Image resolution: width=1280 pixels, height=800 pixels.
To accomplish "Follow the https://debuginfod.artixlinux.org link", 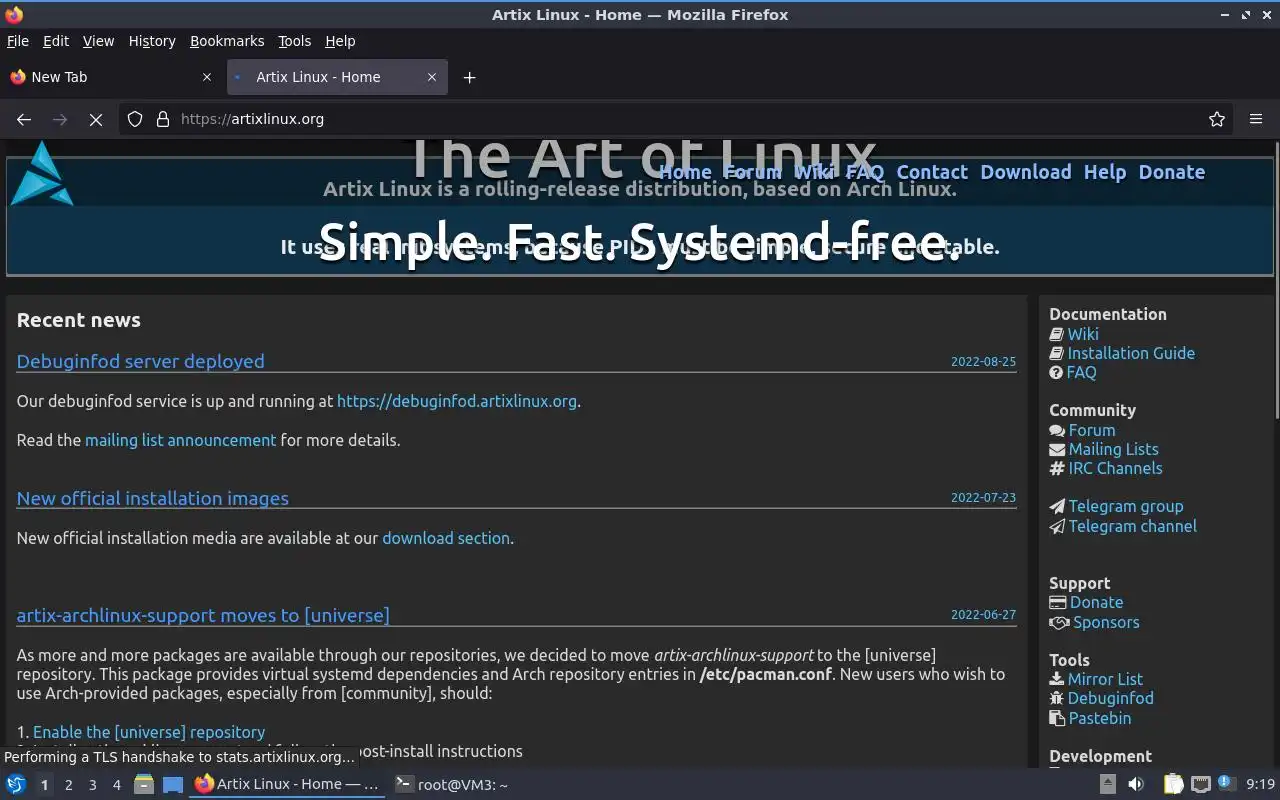I will click(x=457, y=401).
